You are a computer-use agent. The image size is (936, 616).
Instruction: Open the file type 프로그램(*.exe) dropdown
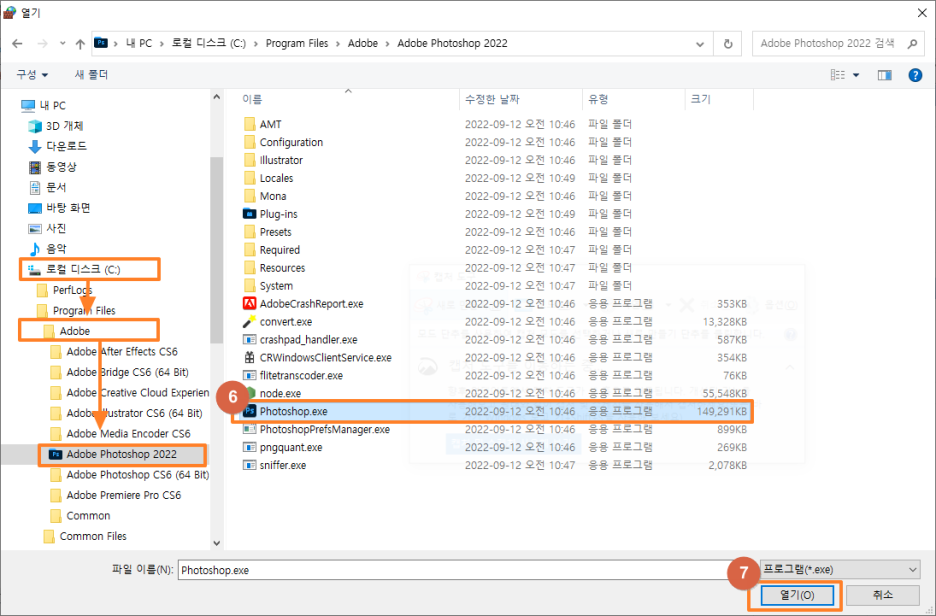click(x=840, y=570)
